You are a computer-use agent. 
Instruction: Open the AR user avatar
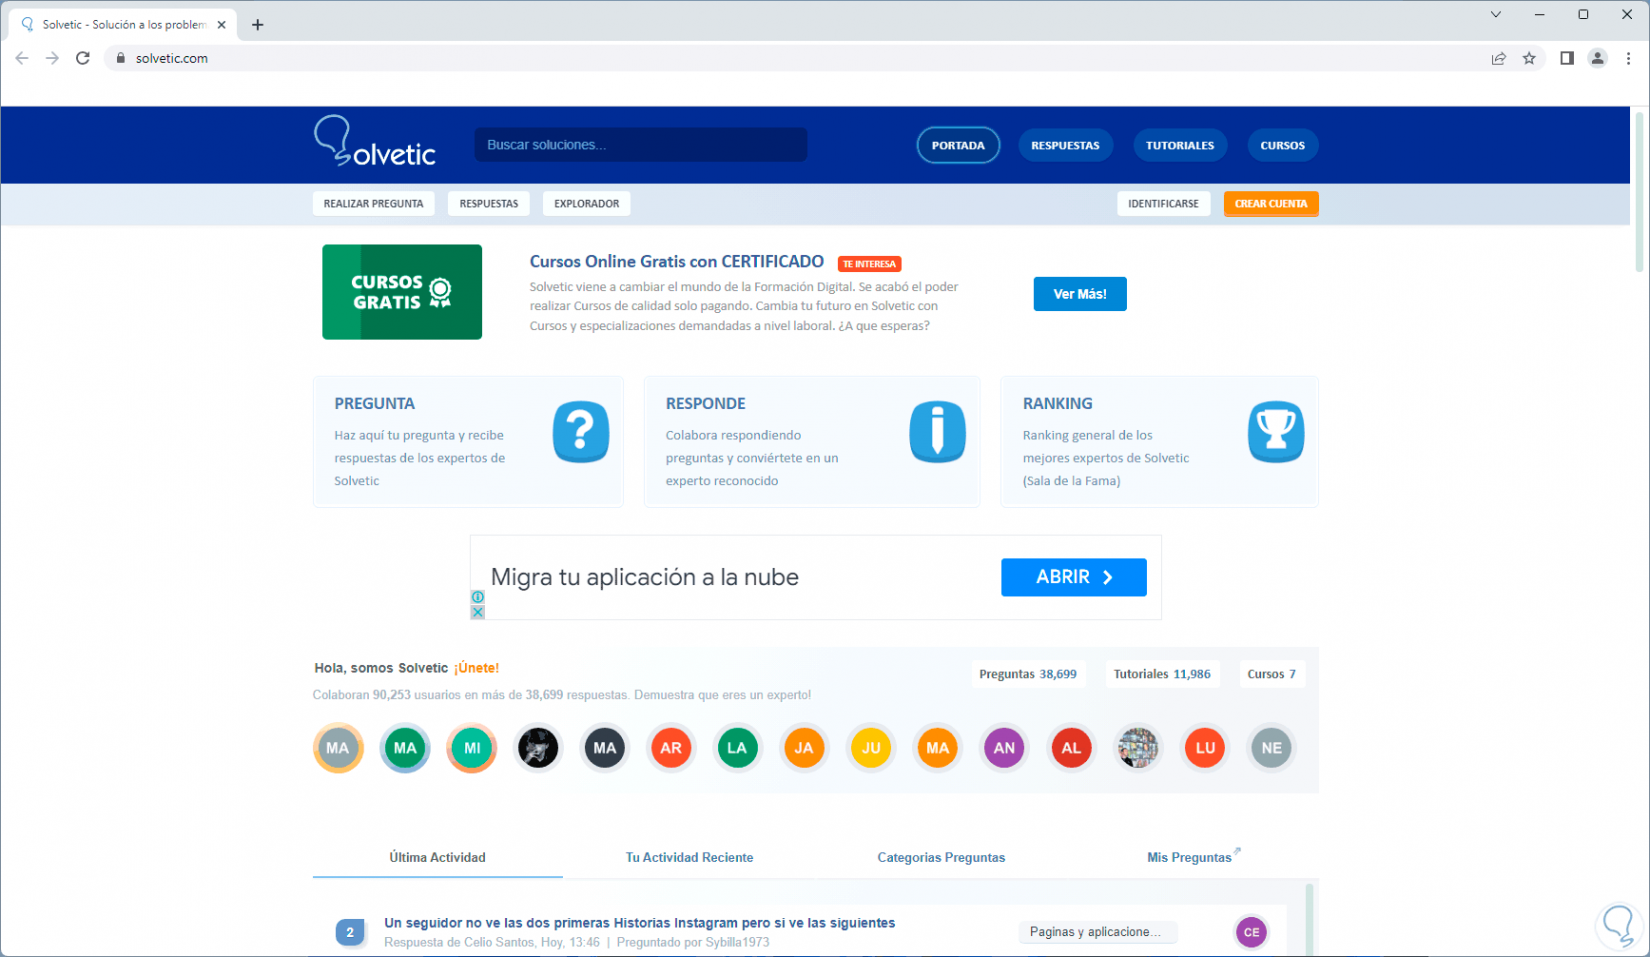point(671,748)
